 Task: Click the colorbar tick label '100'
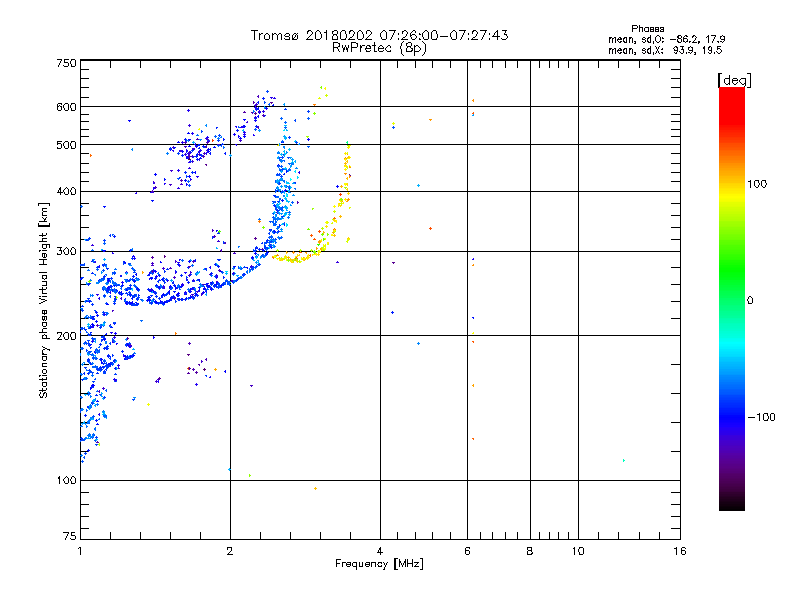point(757,184)
